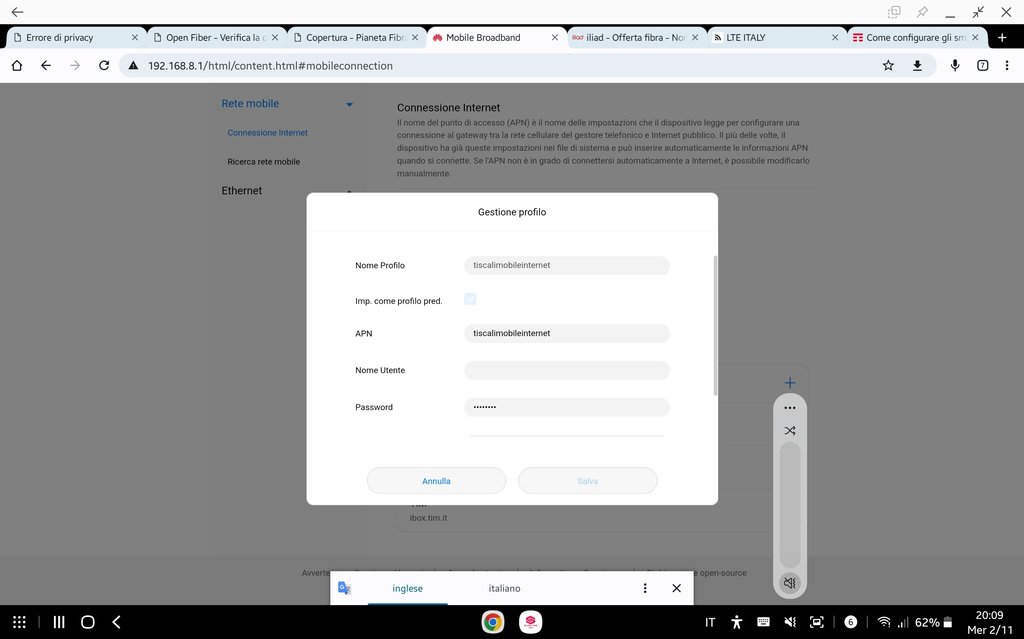Click the Nome Profilo input field

pyautogui.click(x=567, y=265)
